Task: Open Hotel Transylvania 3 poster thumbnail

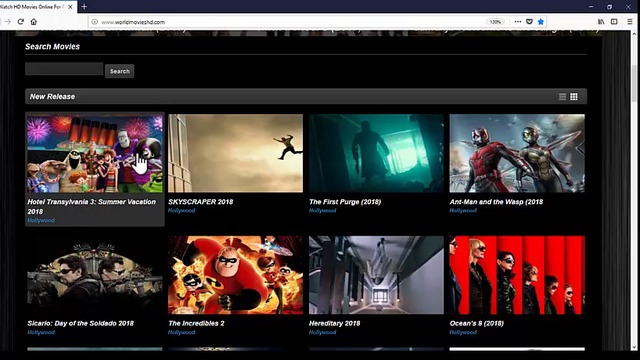Action: [95, 153]
